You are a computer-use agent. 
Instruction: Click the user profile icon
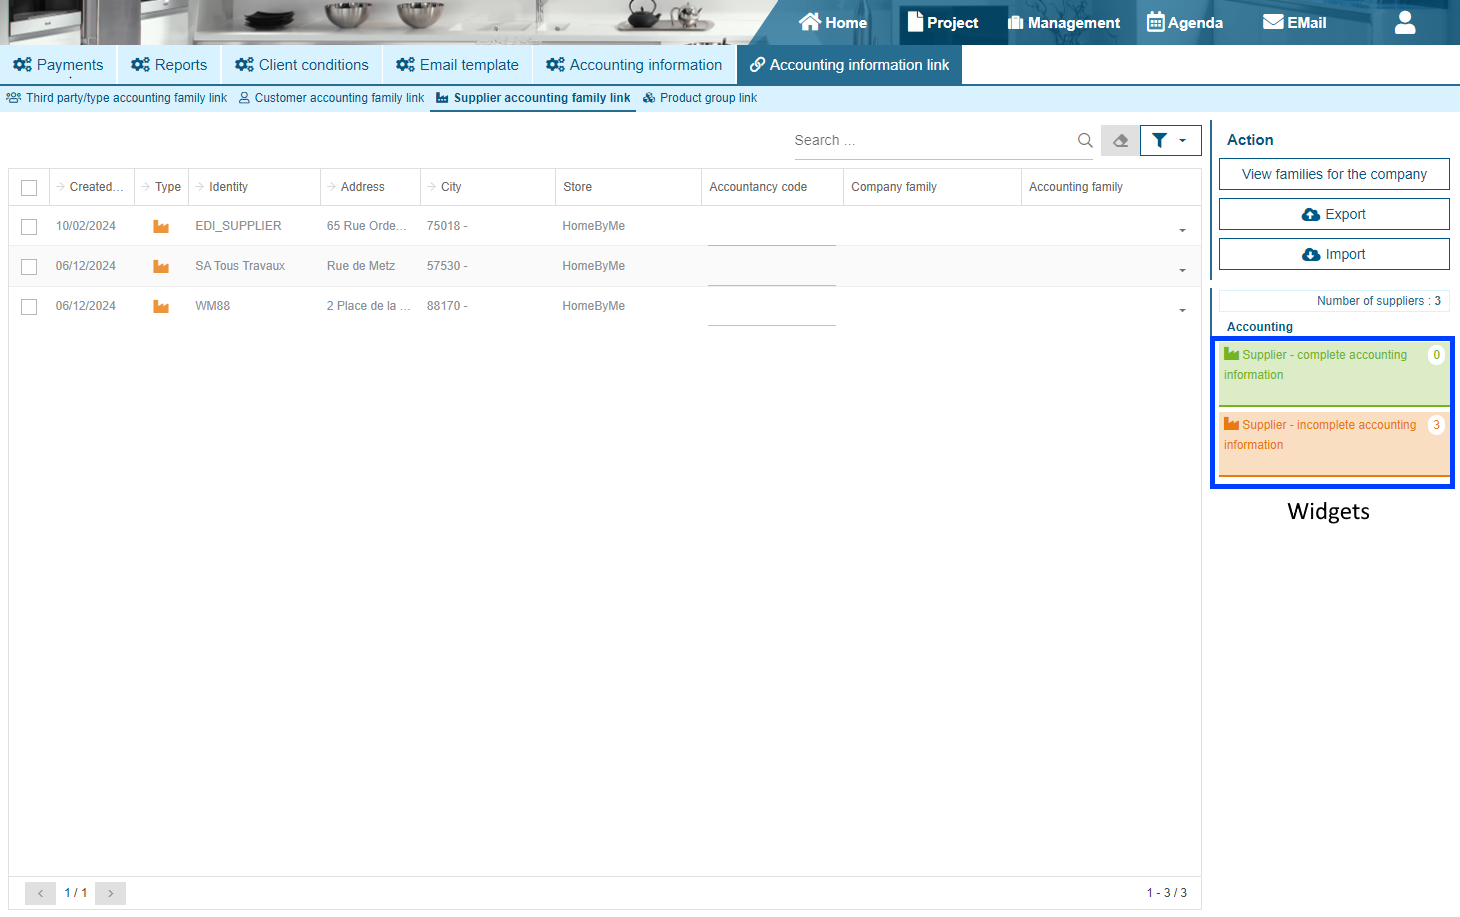1405,22
